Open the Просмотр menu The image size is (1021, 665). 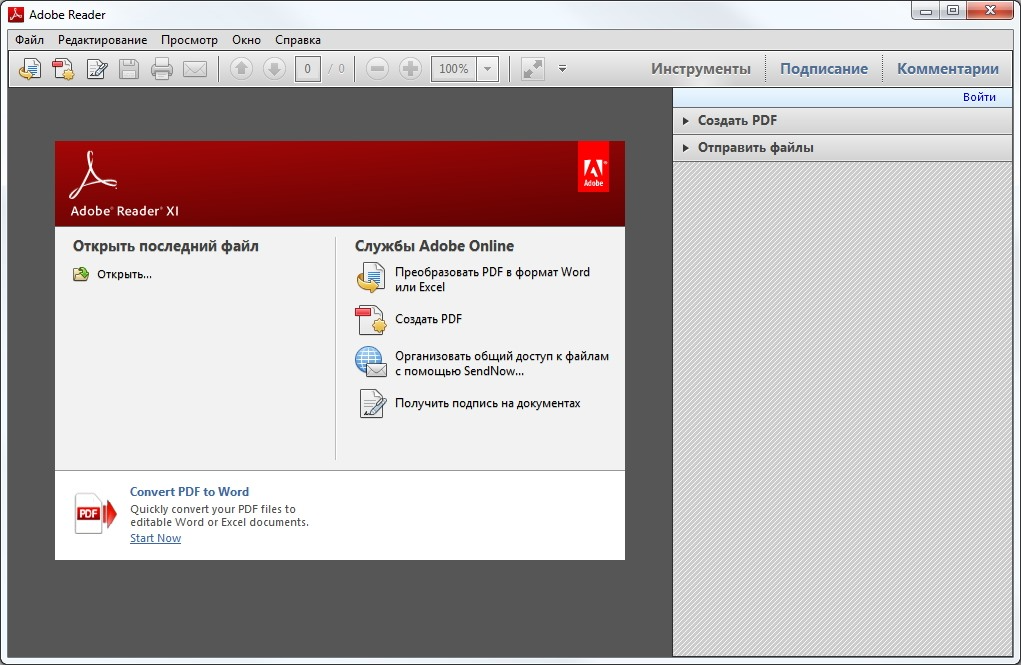[189, 40]
